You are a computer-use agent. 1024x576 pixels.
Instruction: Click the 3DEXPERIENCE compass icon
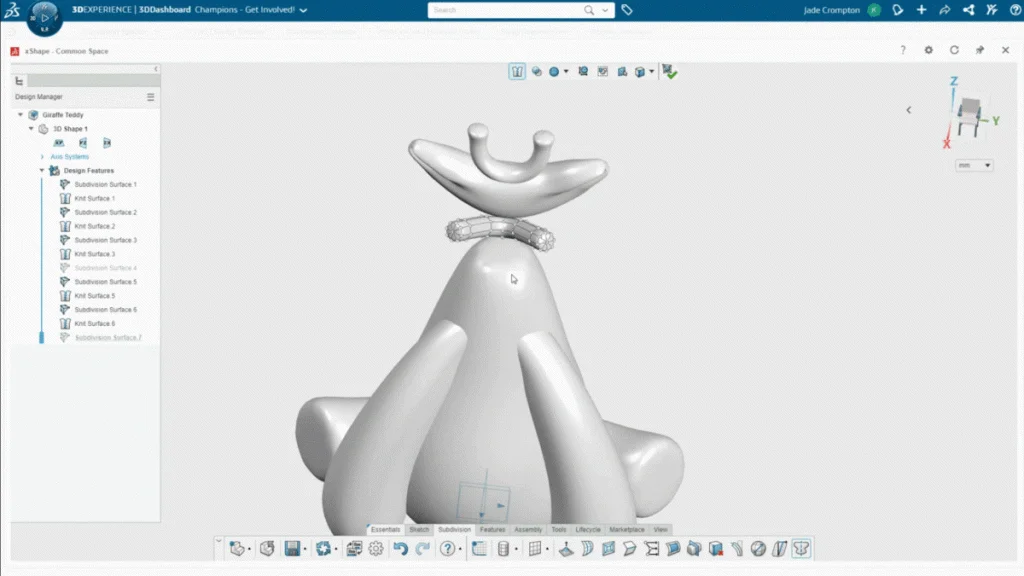point(44,17)
